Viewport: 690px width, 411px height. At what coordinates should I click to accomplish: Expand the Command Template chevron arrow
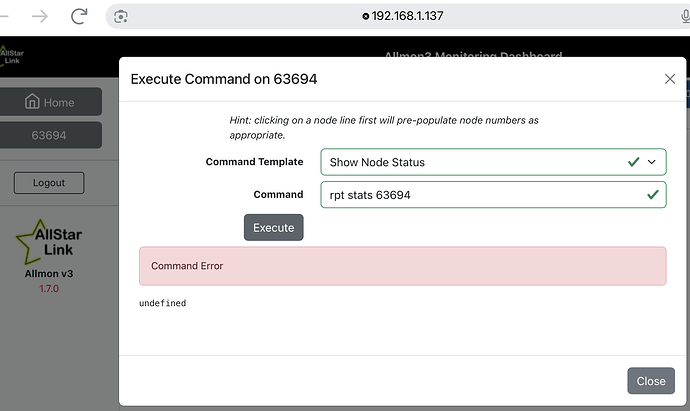click(653, 161)
